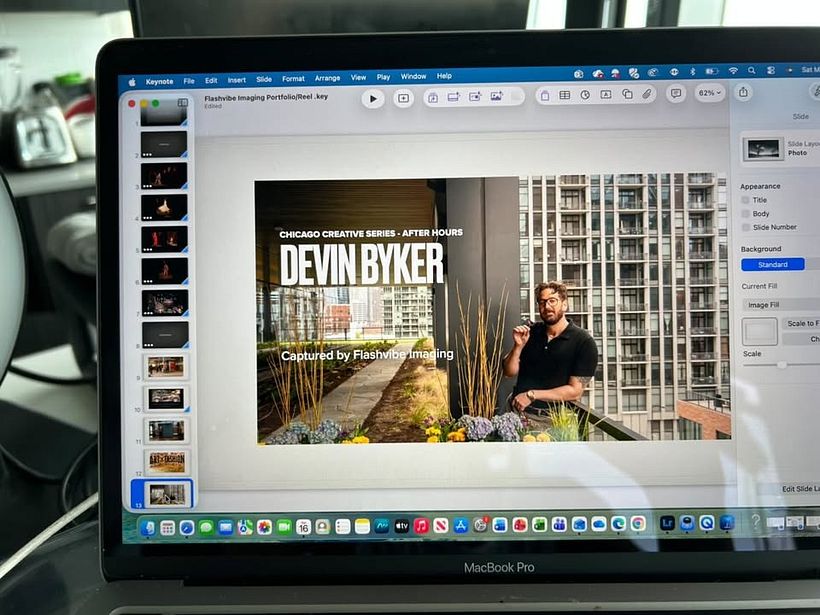
Task: Click the Captured by Flashvibe Imaging text
Action: pyautogui.click(x=367, y=355)
